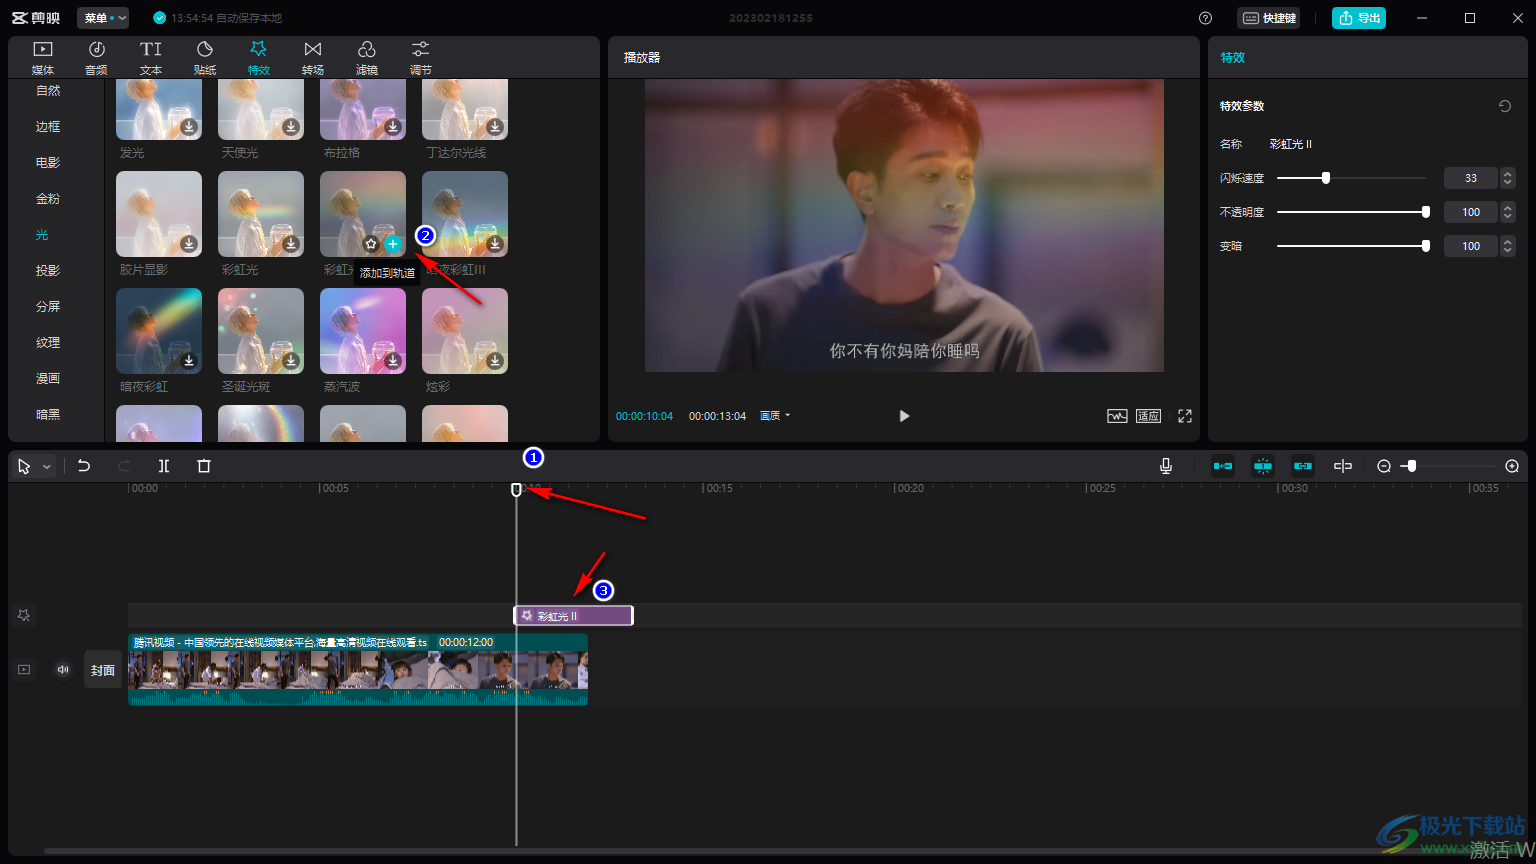Select the 分屏 effect category
Image resolution: width=1536 pixels, height=864 pixels.
point(48,307)
